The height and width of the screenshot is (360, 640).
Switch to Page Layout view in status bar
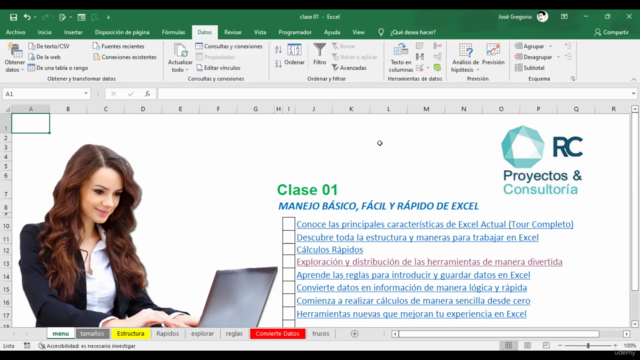[527, 346]
